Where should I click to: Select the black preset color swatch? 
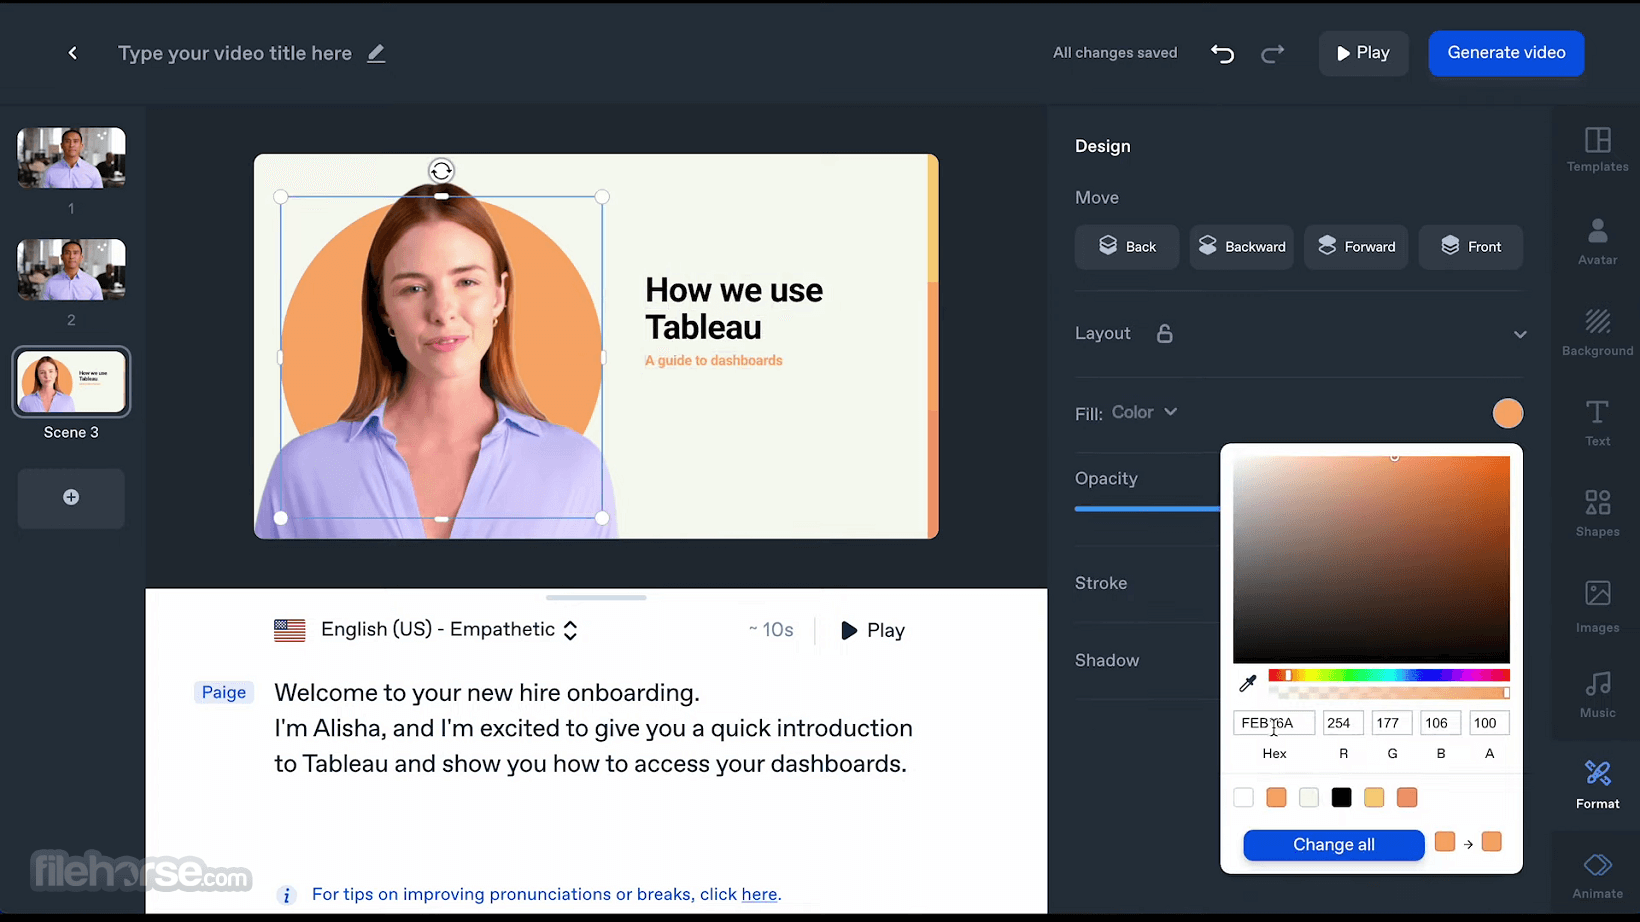(1341, 797)
